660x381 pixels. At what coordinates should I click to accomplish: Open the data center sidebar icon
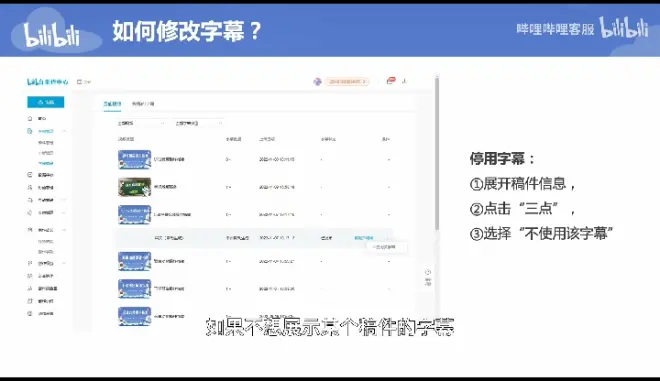pos(29,175)
